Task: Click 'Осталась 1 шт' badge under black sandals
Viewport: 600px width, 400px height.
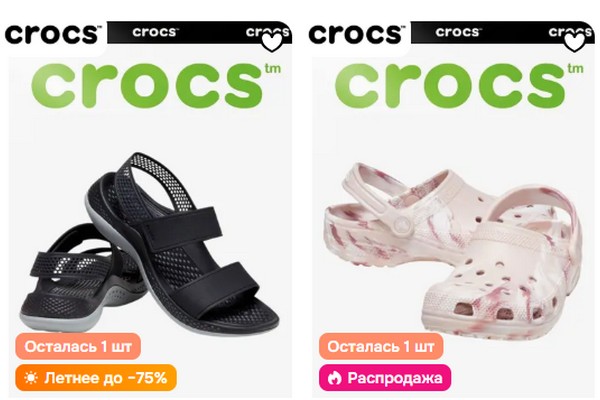Action: [x=78, y=346]
